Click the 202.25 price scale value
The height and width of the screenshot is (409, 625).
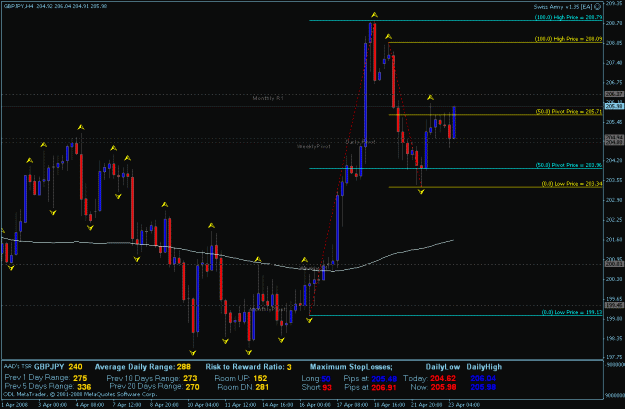(x=614, y=220)
